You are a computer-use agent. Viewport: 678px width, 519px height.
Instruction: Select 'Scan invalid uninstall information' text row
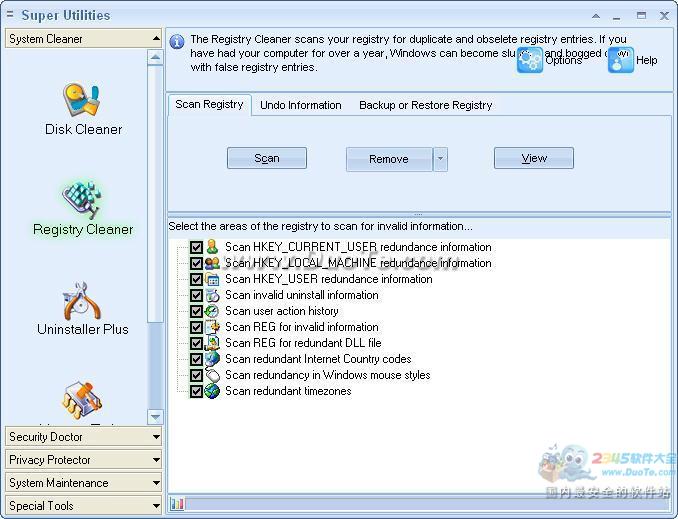point(302,295)
